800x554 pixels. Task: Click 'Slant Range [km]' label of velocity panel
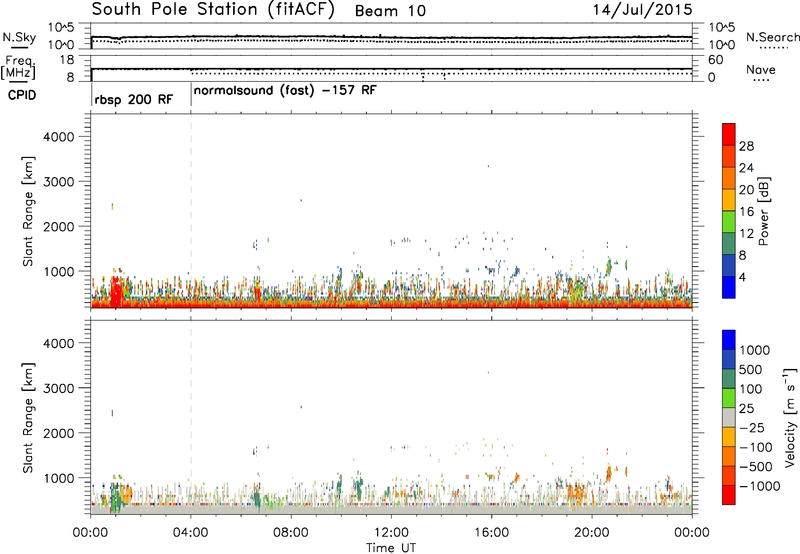pos(28,417)
